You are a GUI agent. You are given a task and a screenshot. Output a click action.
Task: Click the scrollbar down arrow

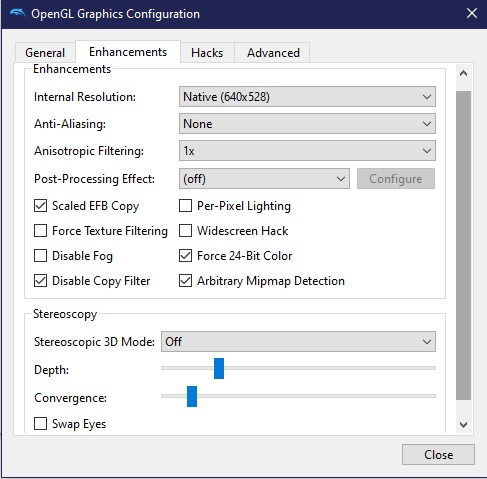(463, 425)
